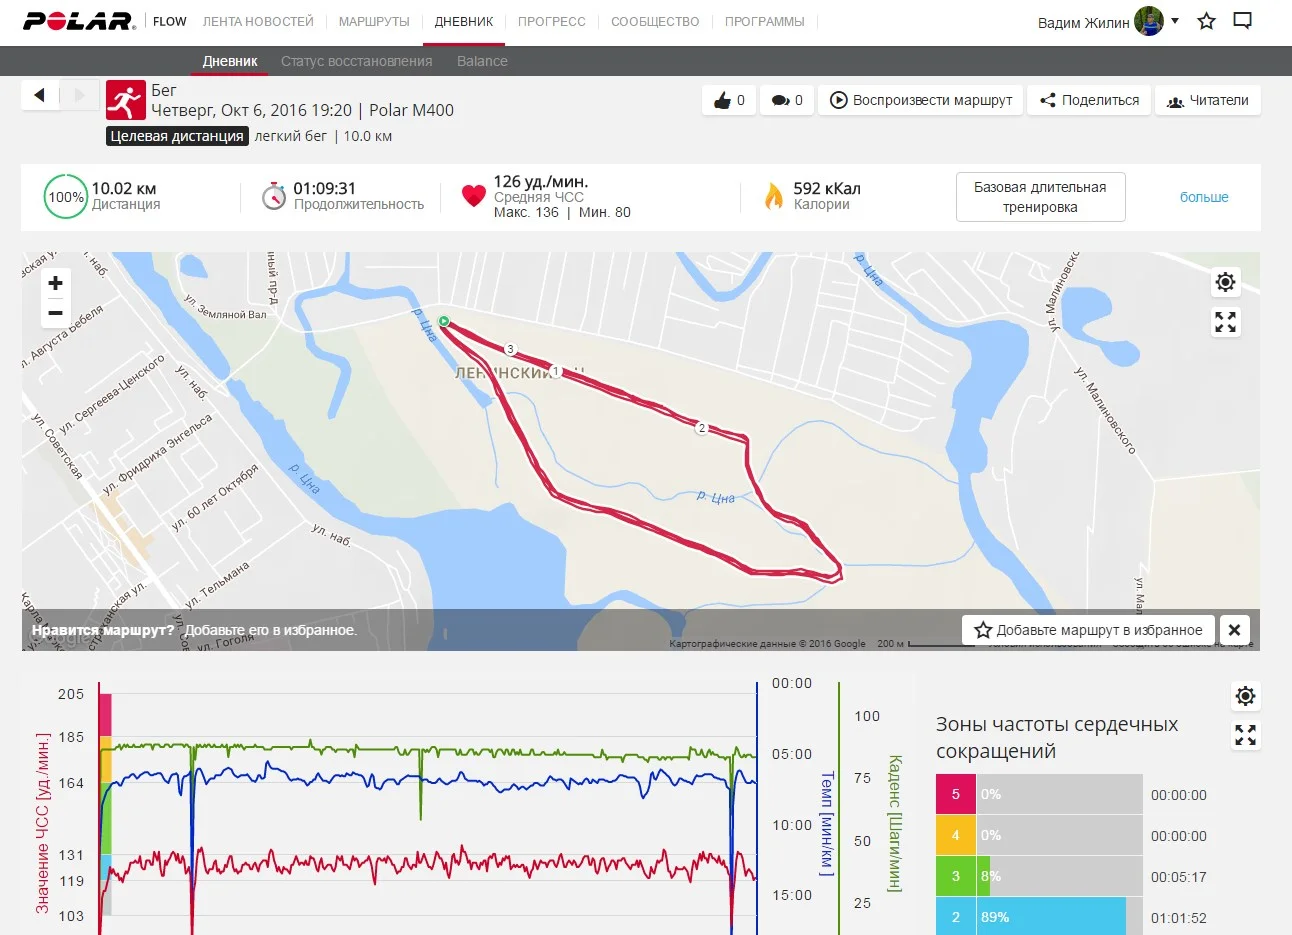The height and width of the screenshot is (935, 1292).
Task: Click the 10.02 км distance value
Action: (x=124, y=188)
